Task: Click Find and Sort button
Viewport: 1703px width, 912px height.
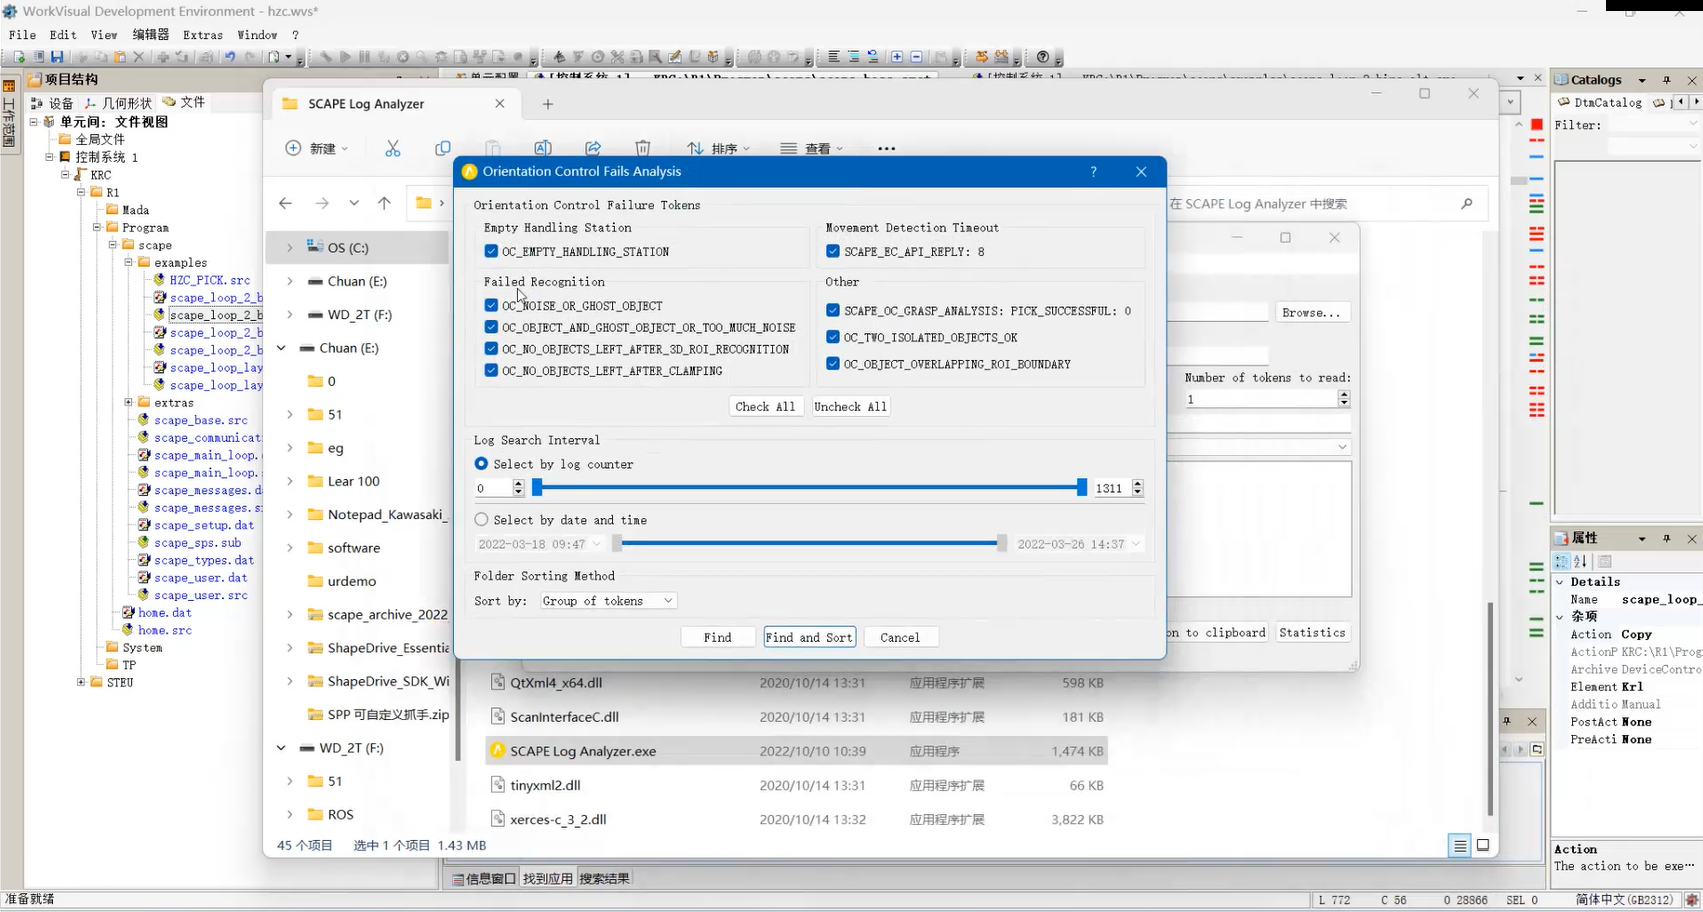Action: pyautogui.click(x=810, y=637)
